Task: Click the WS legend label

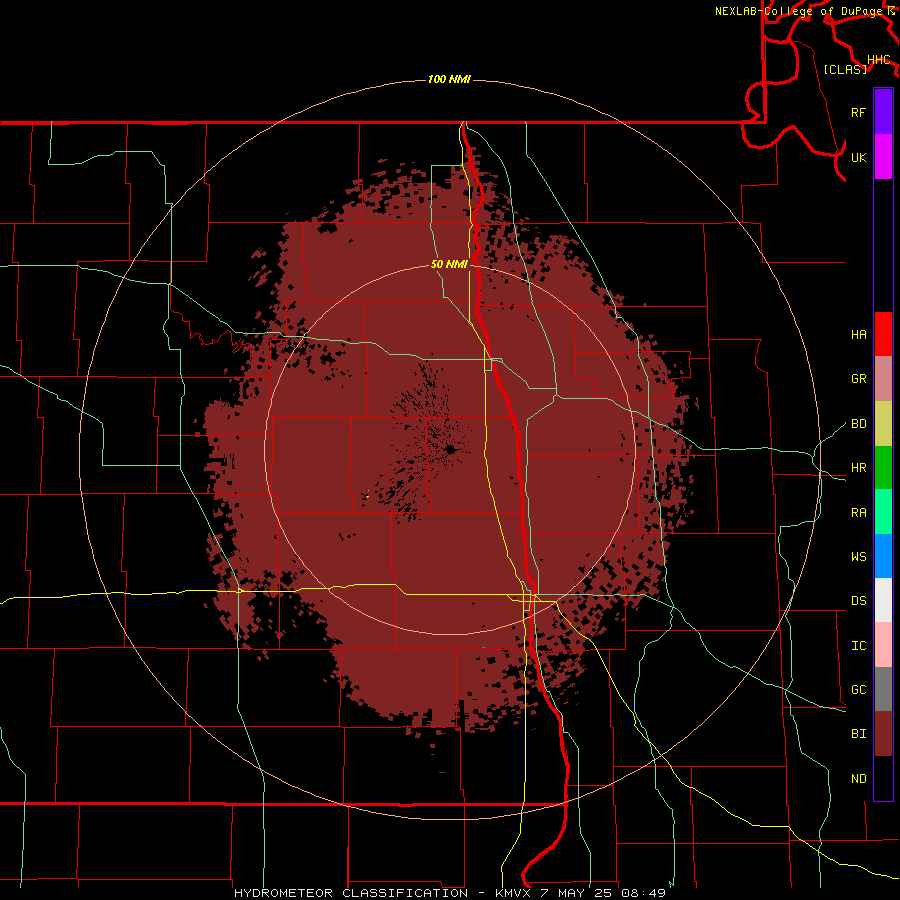Action: (x=858, y=557)
